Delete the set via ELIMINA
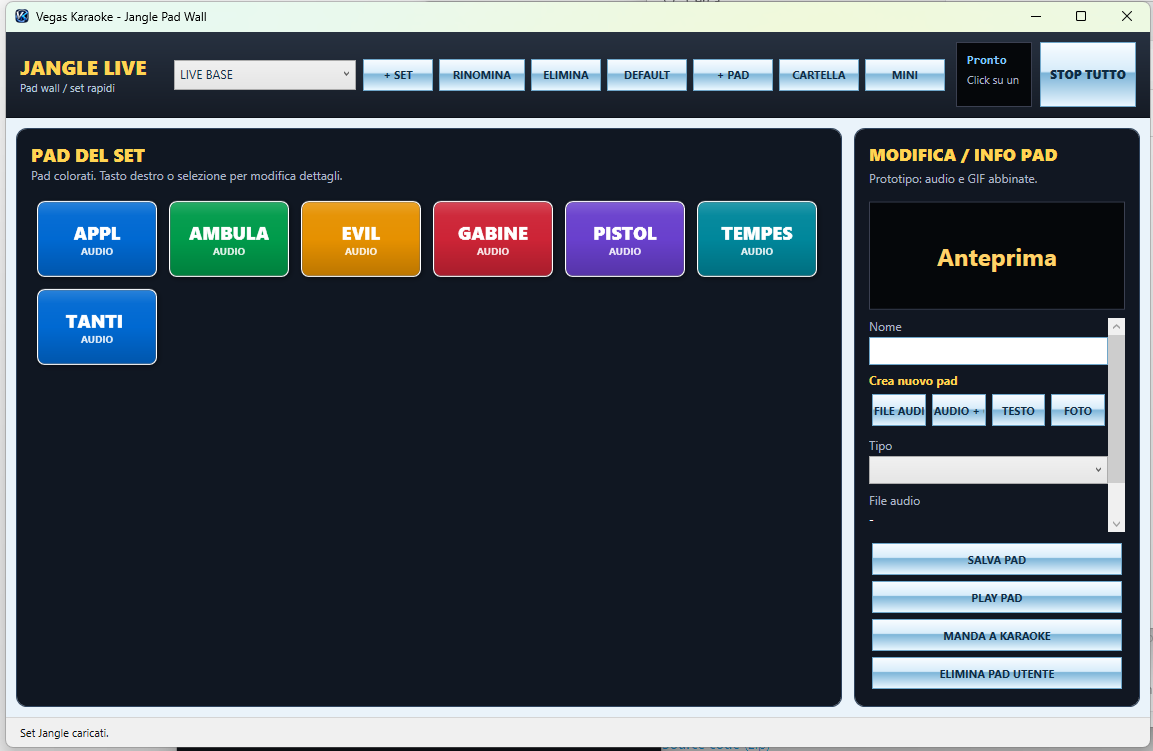 (565, 75)
